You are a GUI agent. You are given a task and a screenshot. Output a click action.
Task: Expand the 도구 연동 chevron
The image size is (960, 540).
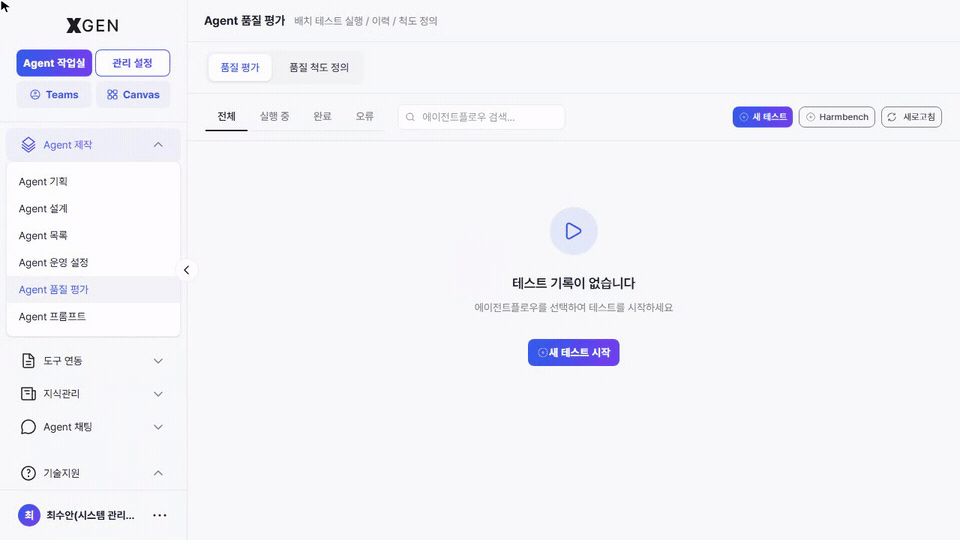pyautogui.click(x=158, y=361)
